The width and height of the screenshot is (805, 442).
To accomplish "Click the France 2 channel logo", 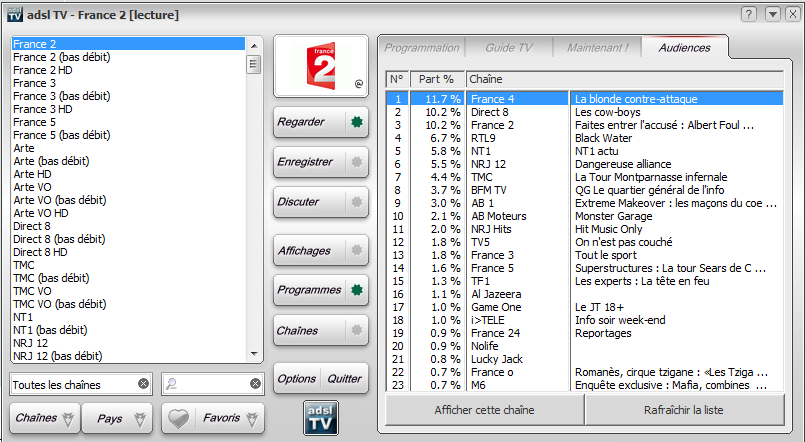I will coord(321,66).
